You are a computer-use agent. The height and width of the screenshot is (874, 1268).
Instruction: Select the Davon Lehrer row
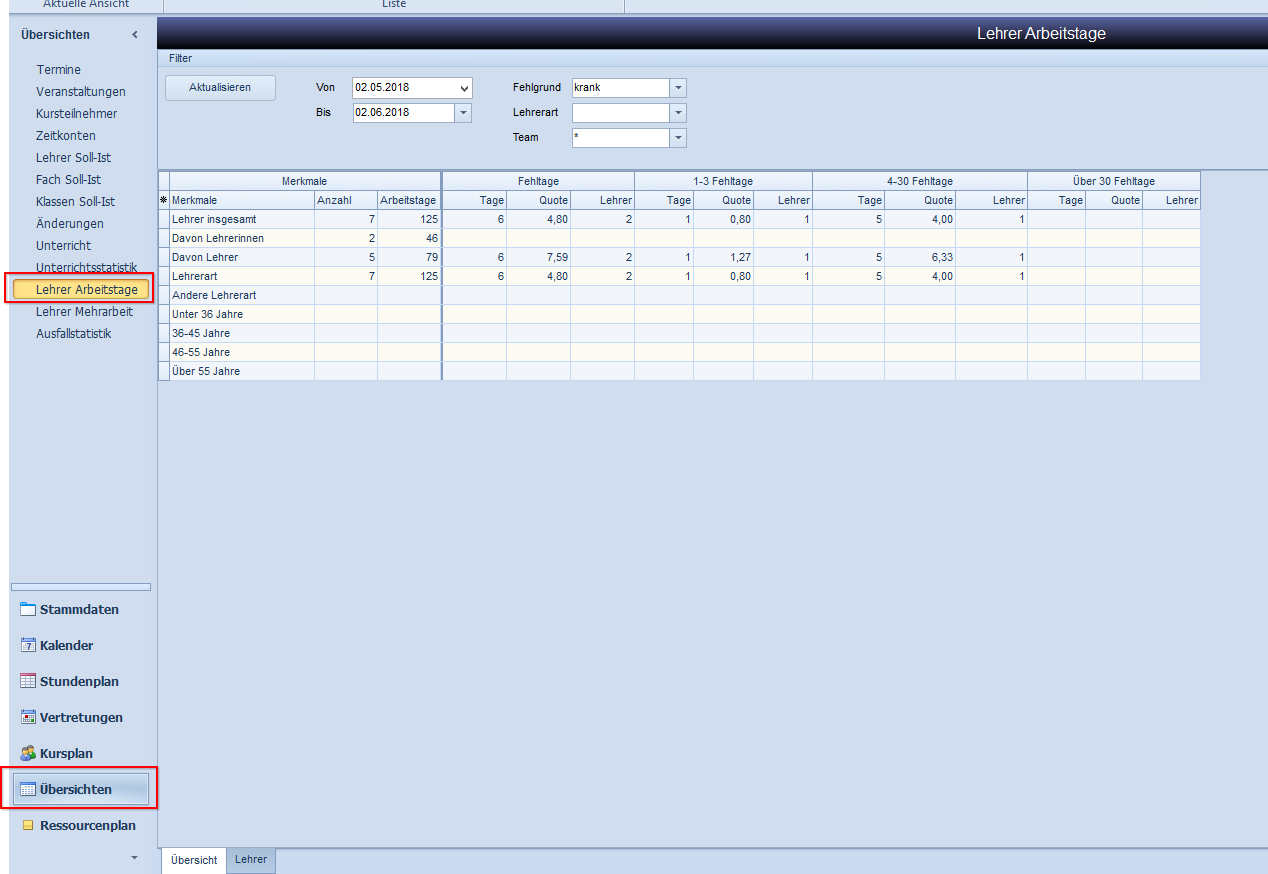point(679,257)
